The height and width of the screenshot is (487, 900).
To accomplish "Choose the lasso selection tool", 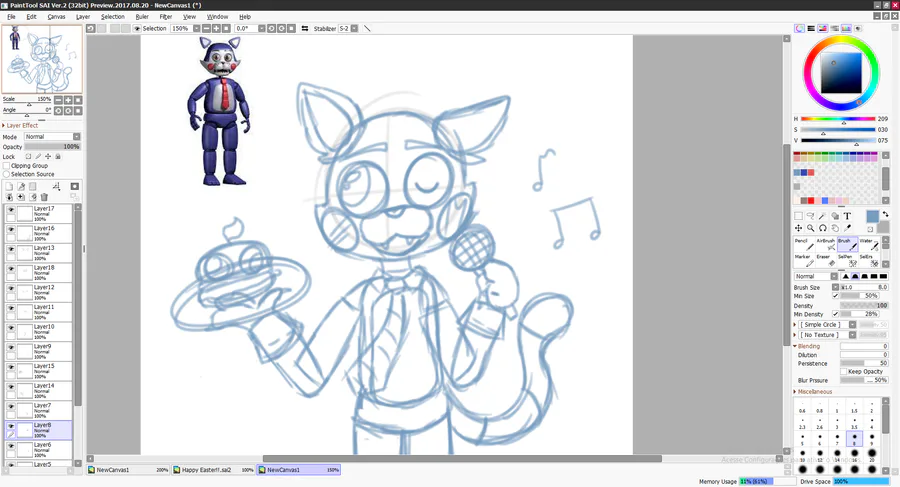I will [810, 216].
